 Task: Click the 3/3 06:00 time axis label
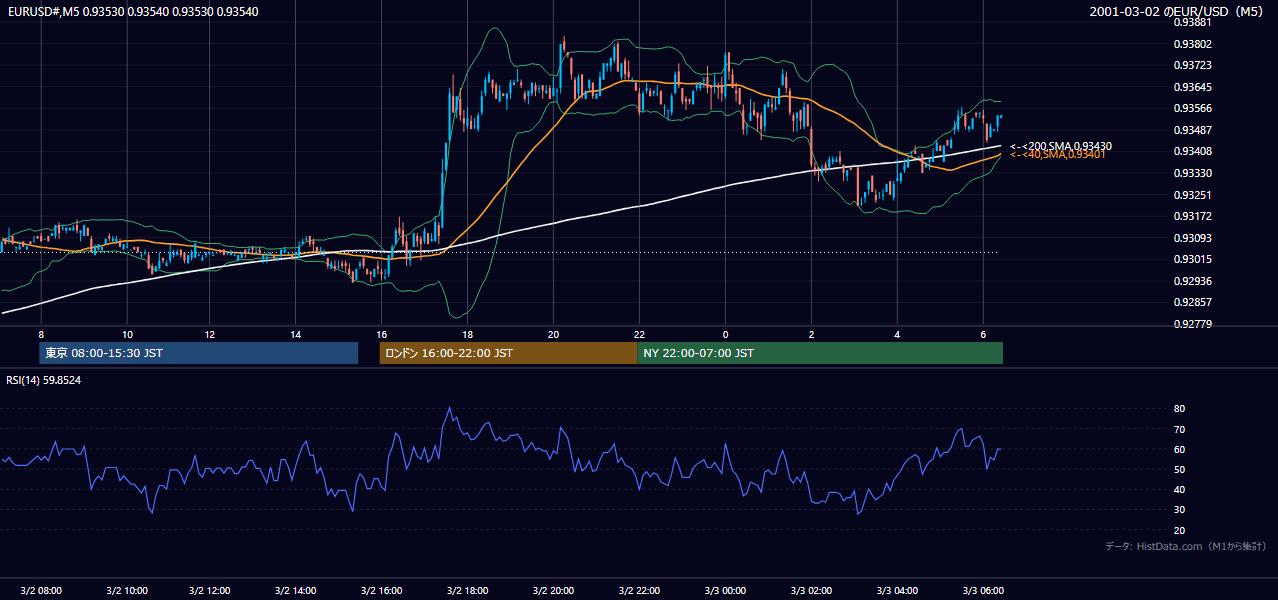click(x=984, y=591)
